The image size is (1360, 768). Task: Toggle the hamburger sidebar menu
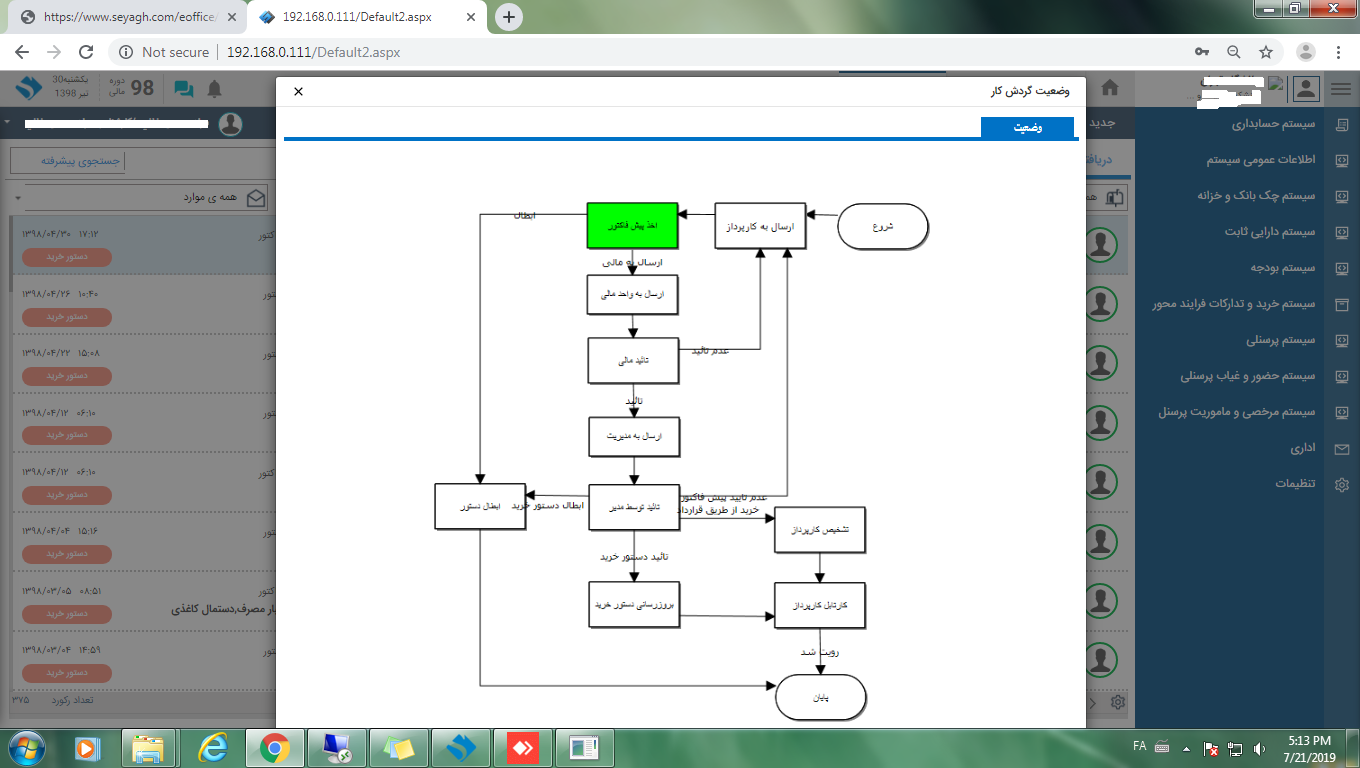pos(1340,89)
